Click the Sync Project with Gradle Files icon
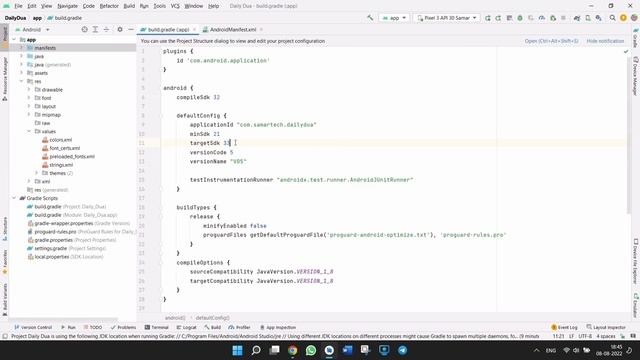640x360 pixels. pyautogui.click(x=577, y=18)
